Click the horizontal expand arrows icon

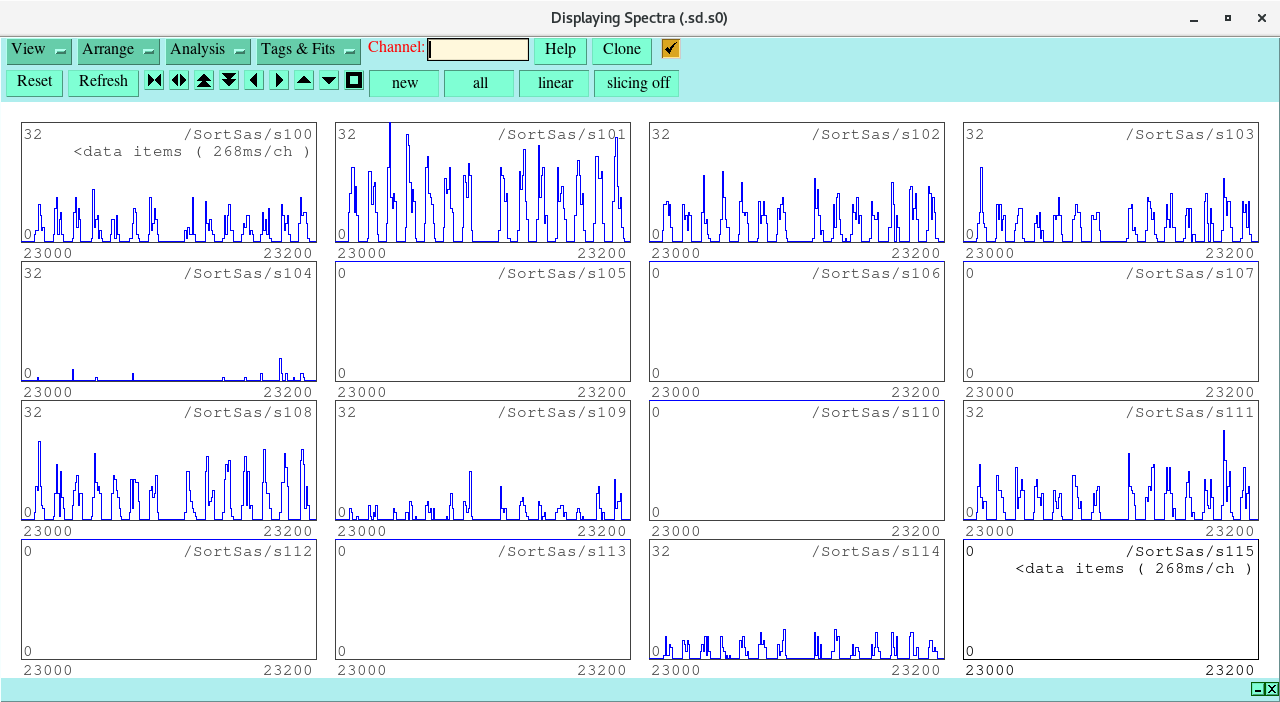(x=179, y=81)
